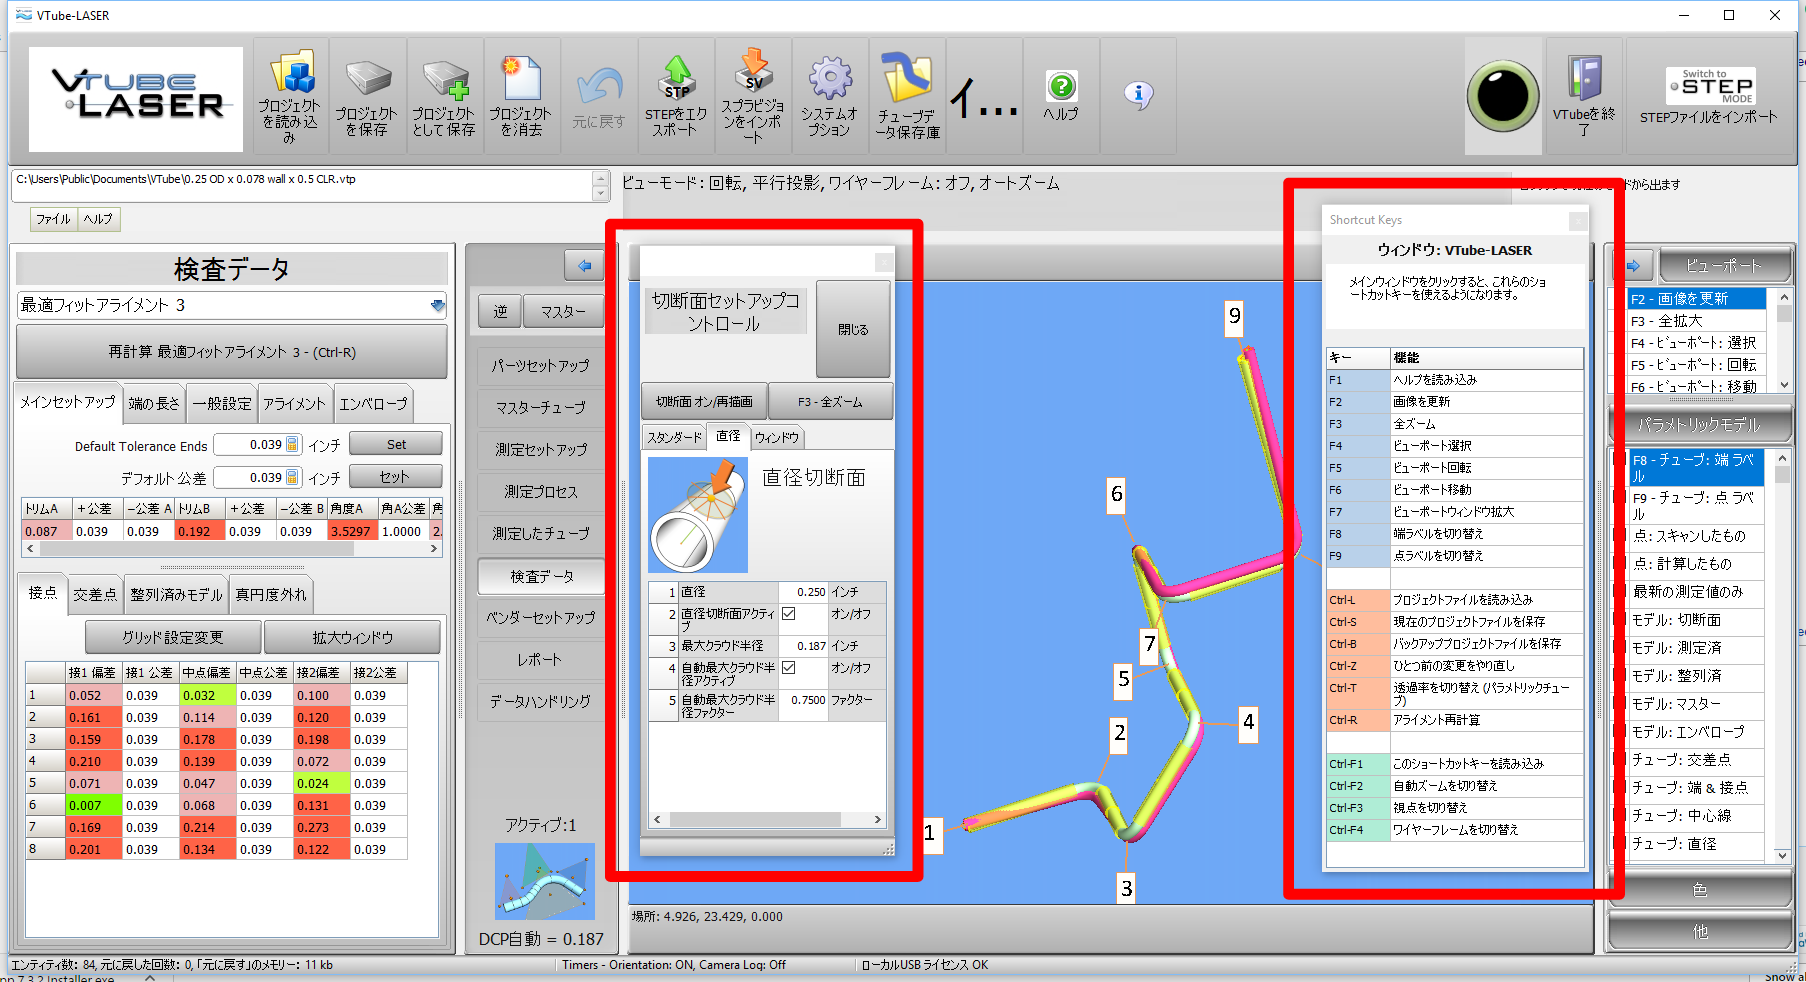Expand the file path dropdown arrow
This screenshot has width=1806, height=982.
pyautogui.click(x=600, y=194)
